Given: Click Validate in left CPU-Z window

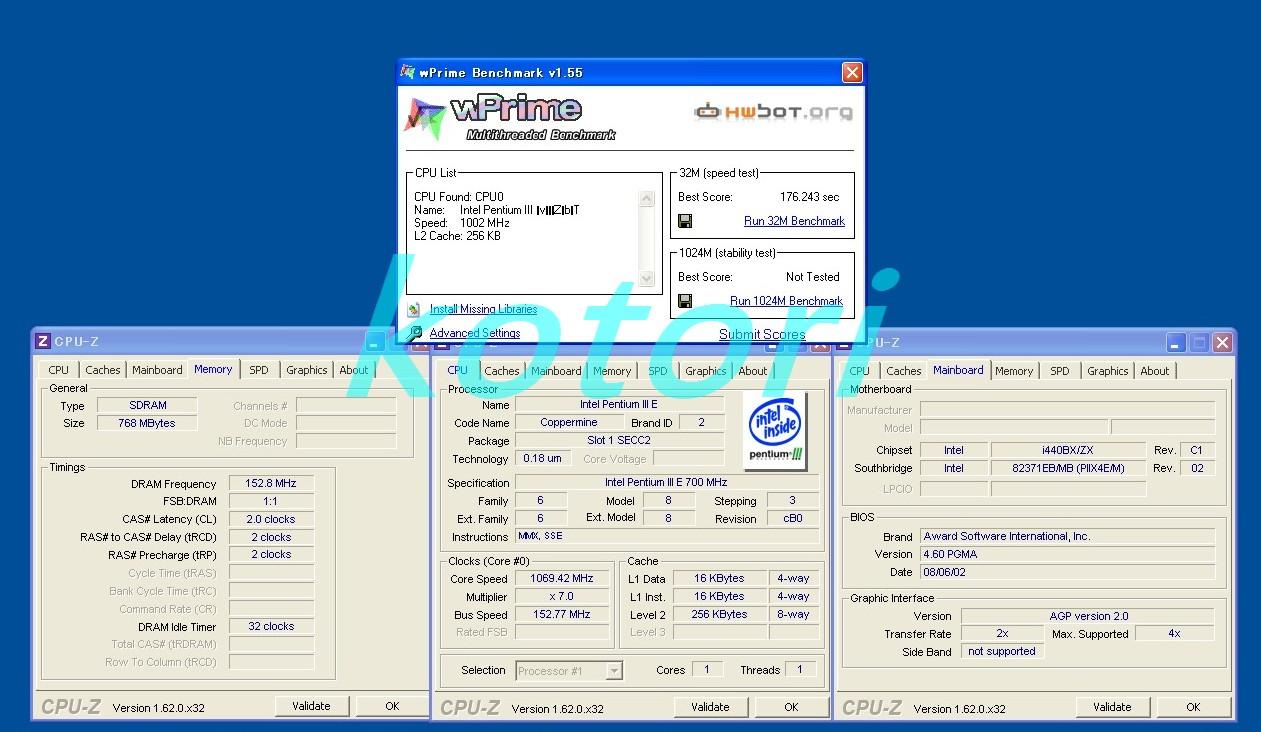Looking at the screenshot, I should tap(311, 706).
